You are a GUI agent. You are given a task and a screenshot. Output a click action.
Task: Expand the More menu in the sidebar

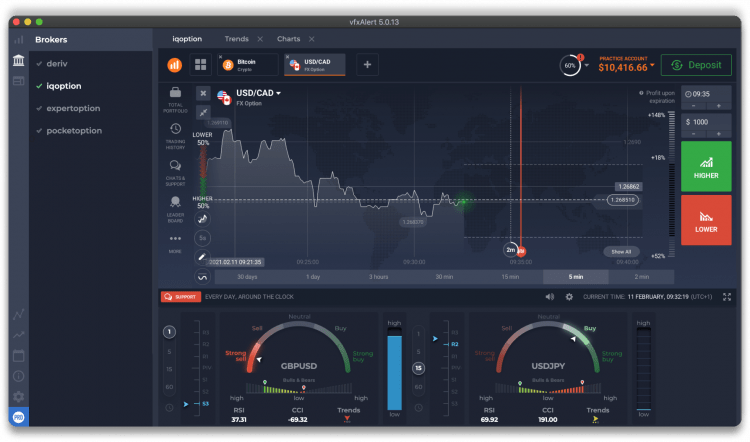tap(175, 243)
